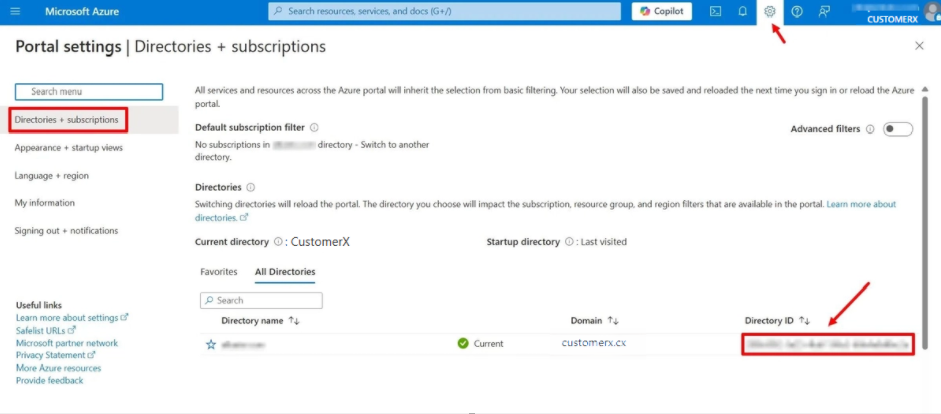Image resolution: width=941 pixels, height=414 pixels.
Task: Focus the Search resources, services, and docs box
Action: click(x=444, y=11)
